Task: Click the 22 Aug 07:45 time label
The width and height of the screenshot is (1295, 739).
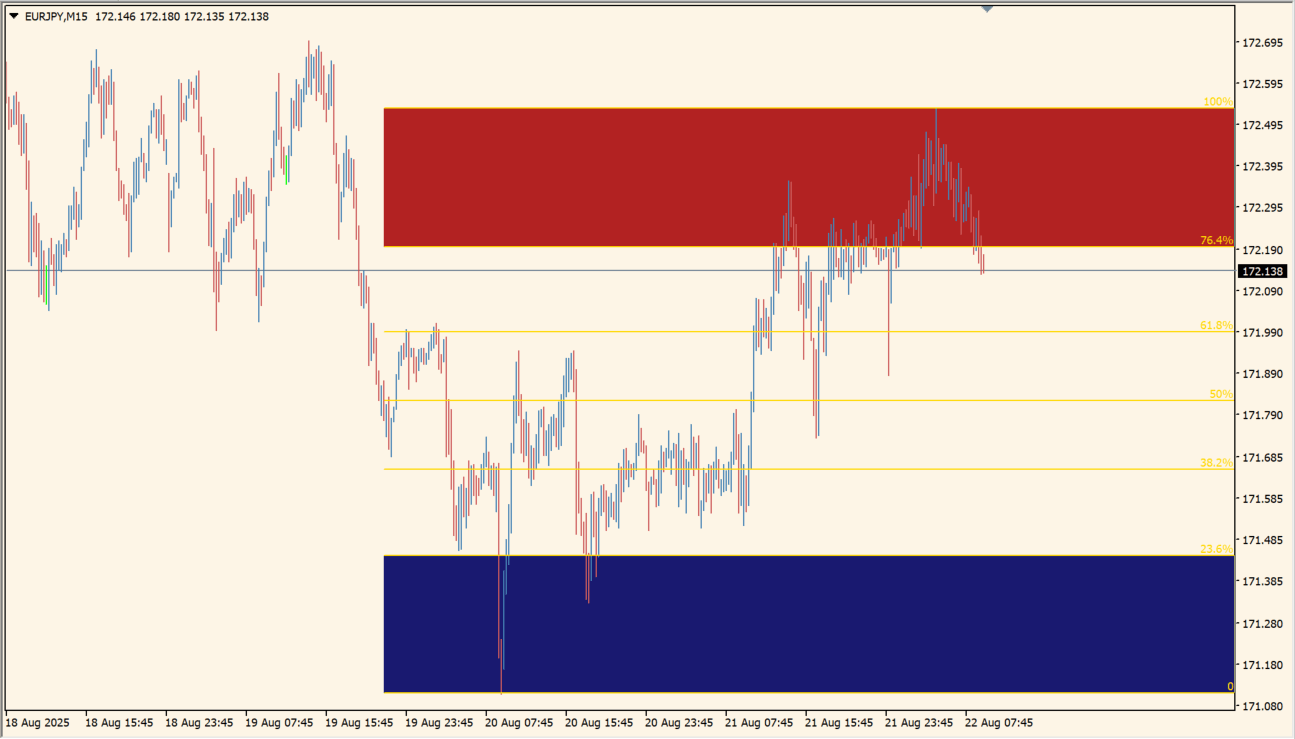Action: coord(999,722)
